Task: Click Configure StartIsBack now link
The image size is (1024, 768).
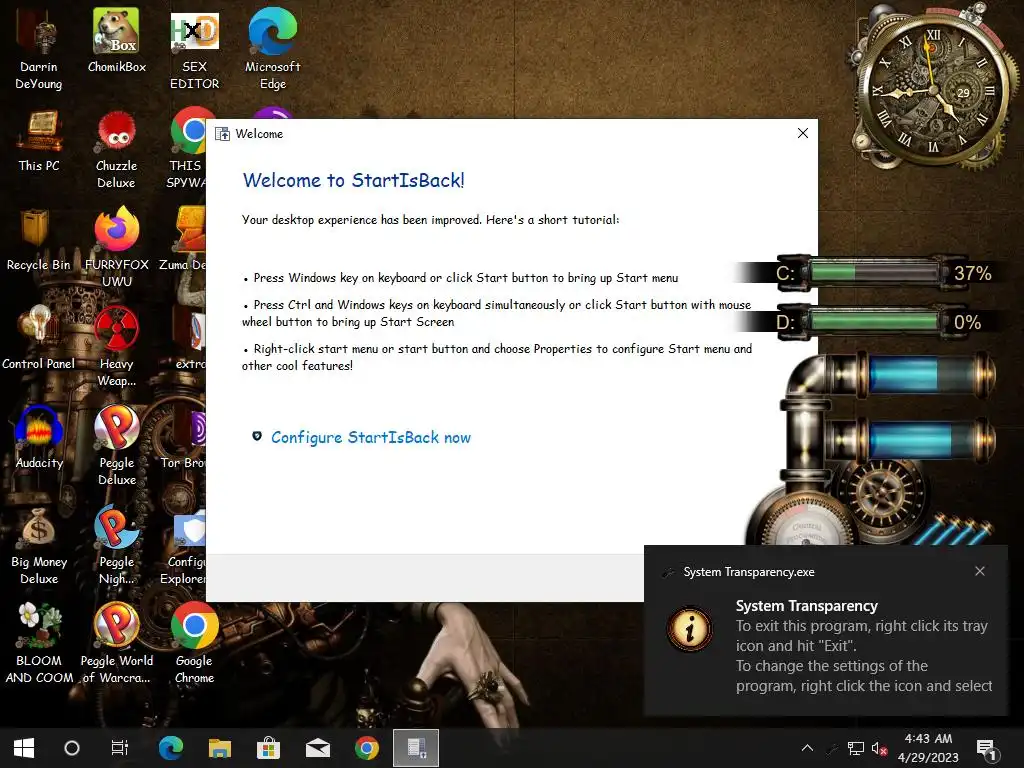Action: tap(370, 438)
